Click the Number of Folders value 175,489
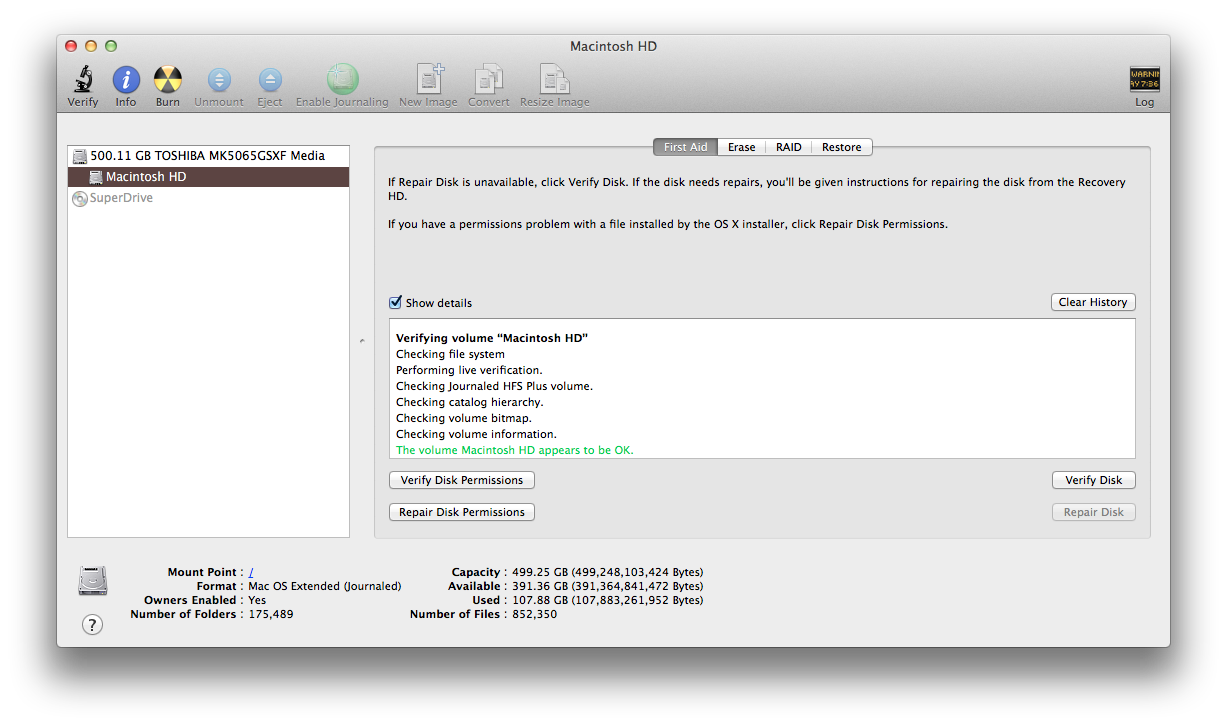Viewport: 1227px width, 726px height. [270, 614]
